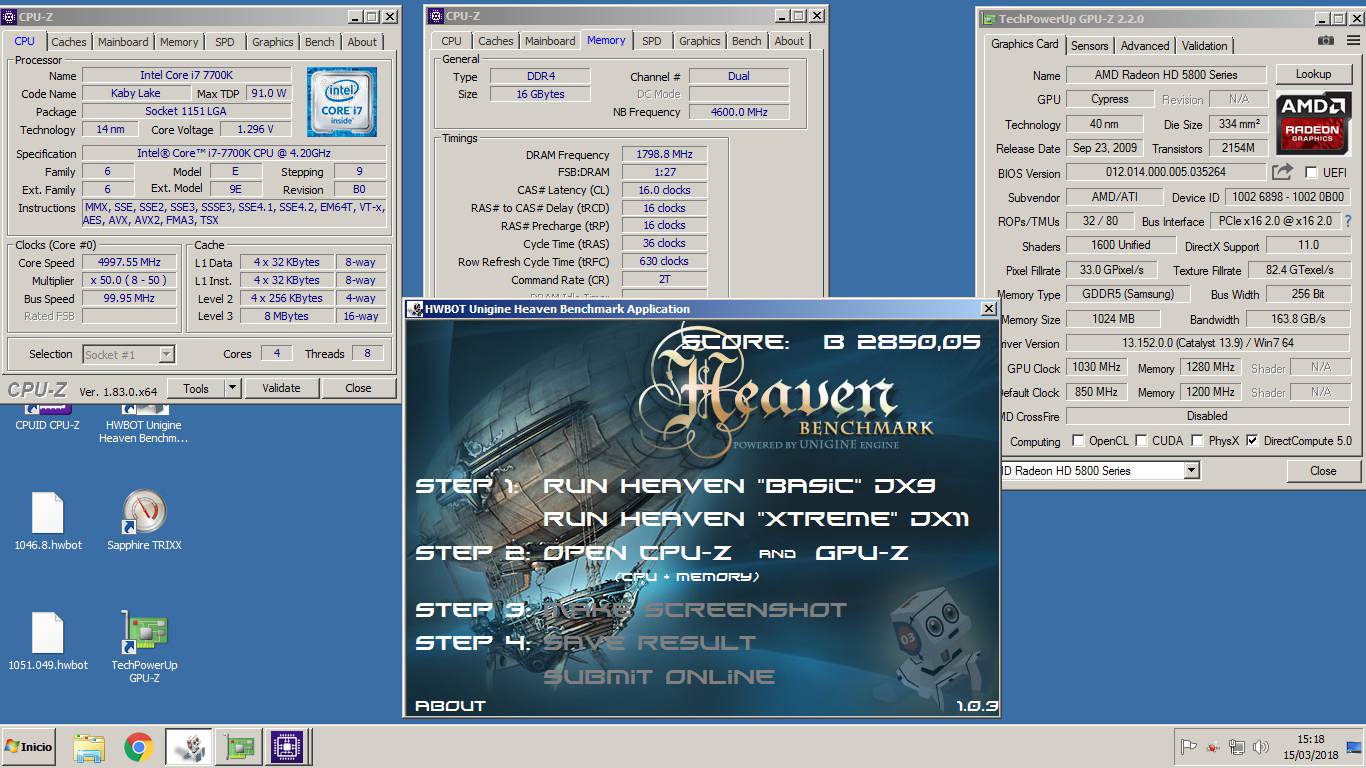Switch to Caches tab in left CPU-Z
This screenshot has width=1366, height=768.
click(x=69, y=42)
